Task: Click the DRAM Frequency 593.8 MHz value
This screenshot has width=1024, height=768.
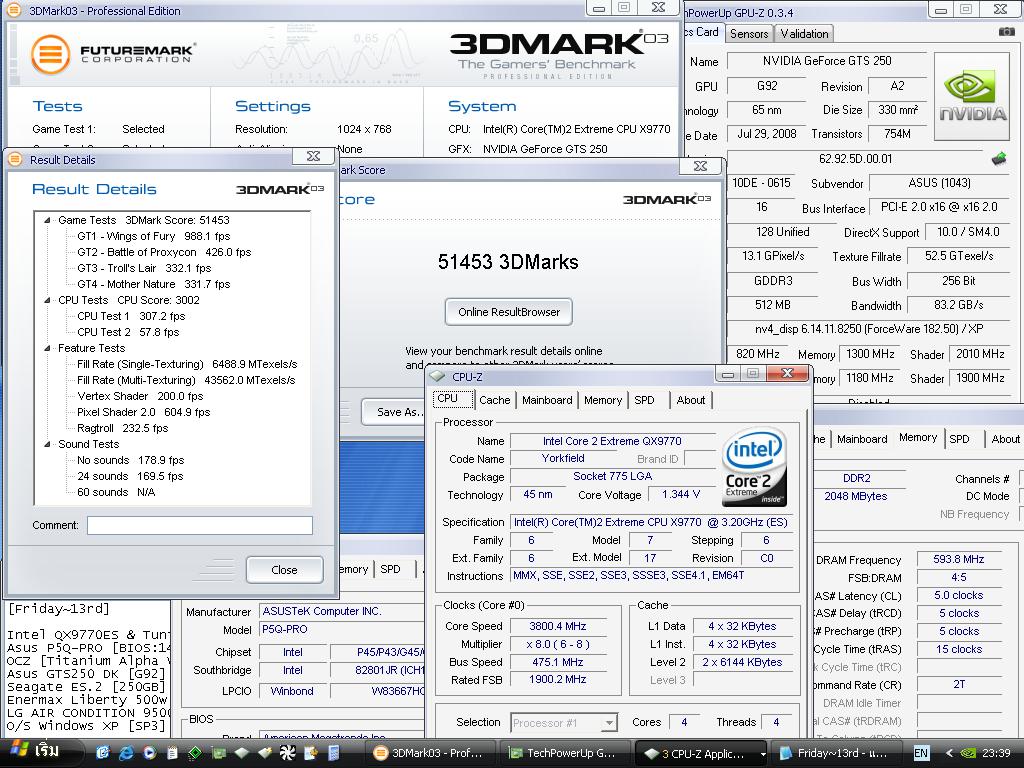Action: pos(958,559)
